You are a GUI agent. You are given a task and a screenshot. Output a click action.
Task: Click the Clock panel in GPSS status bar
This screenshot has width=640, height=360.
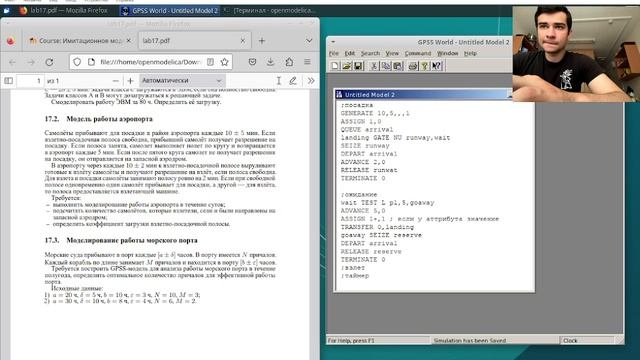[x=588, y=340]
